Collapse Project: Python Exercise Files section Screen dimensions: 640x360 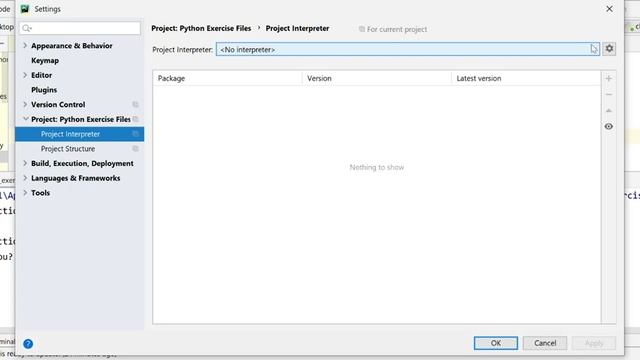tap(25, 119)
